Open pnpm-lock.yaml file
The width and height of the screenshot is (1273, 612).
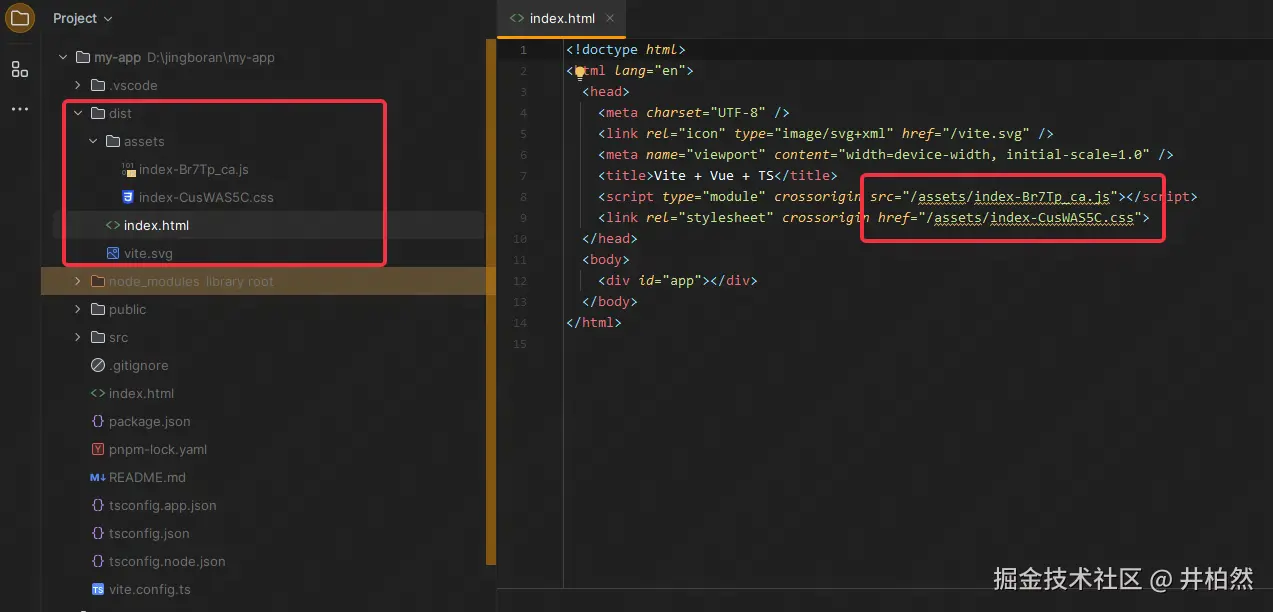pyautogui.click(x=158, y=449)
